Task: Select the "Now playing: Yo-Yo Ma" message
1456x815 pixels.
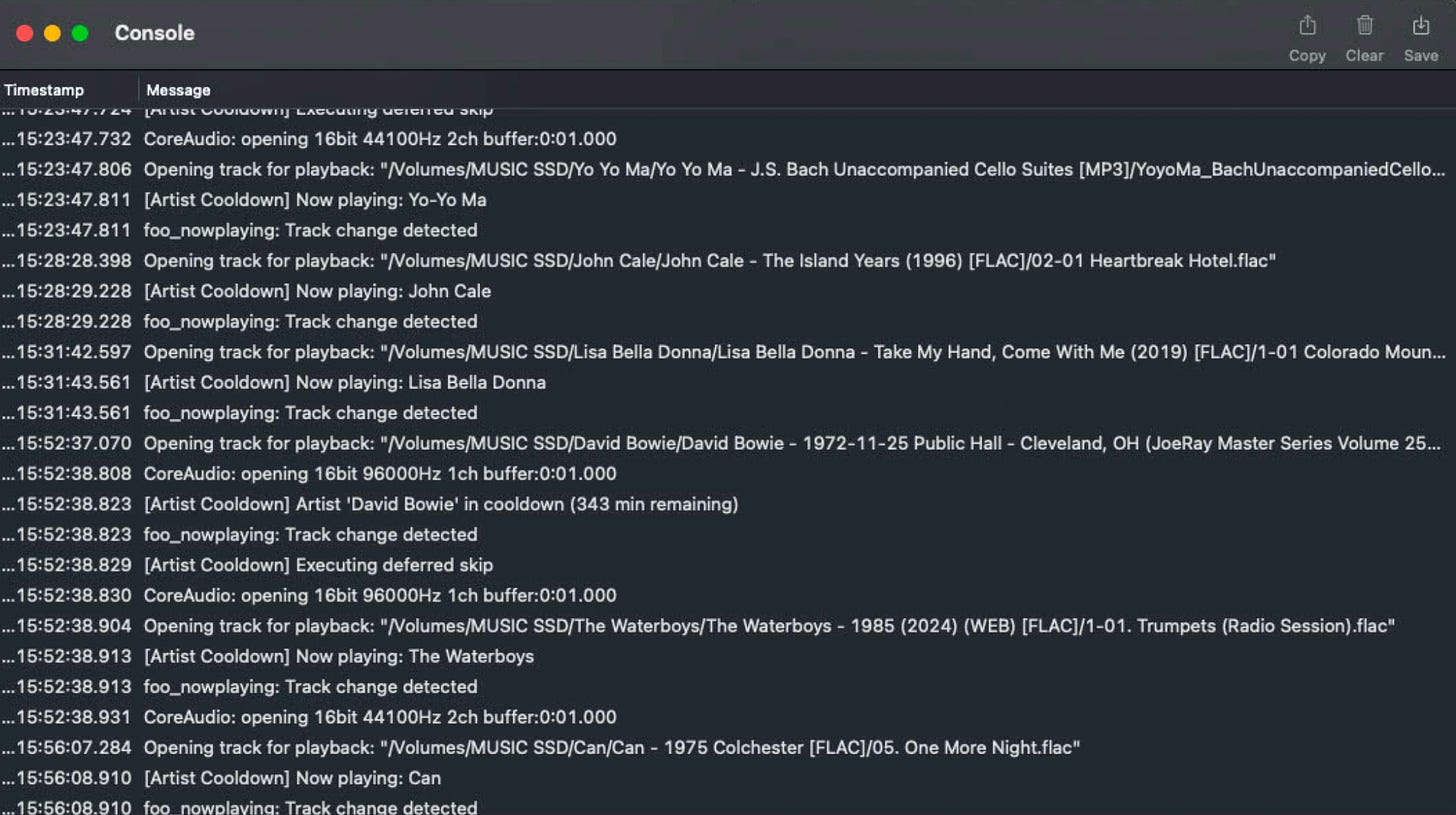Action: click(x=315, y=200)
